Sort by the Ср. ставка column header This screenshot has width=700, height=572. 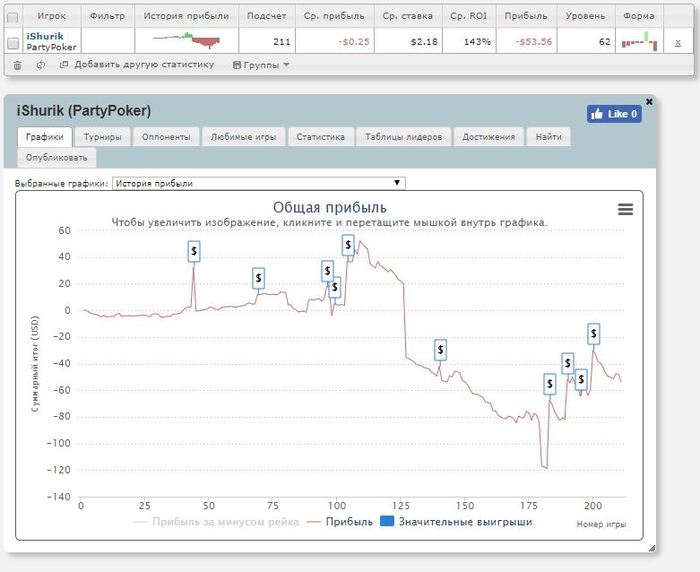(408, 16)
